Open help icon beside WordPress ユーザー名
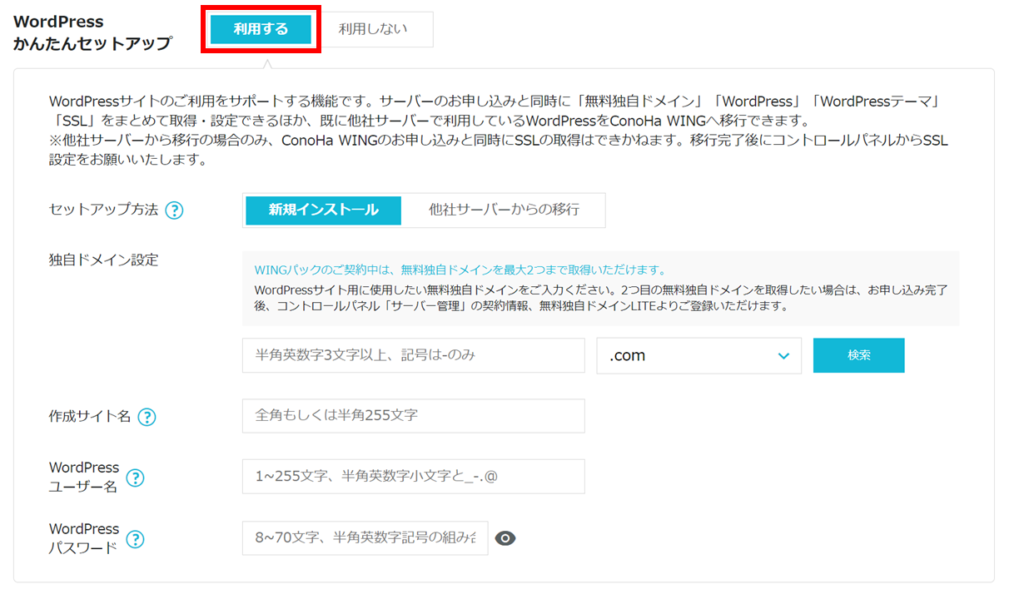Viewport: 1024px width, 599px height. pyautogui.click(x=135, y=478)
